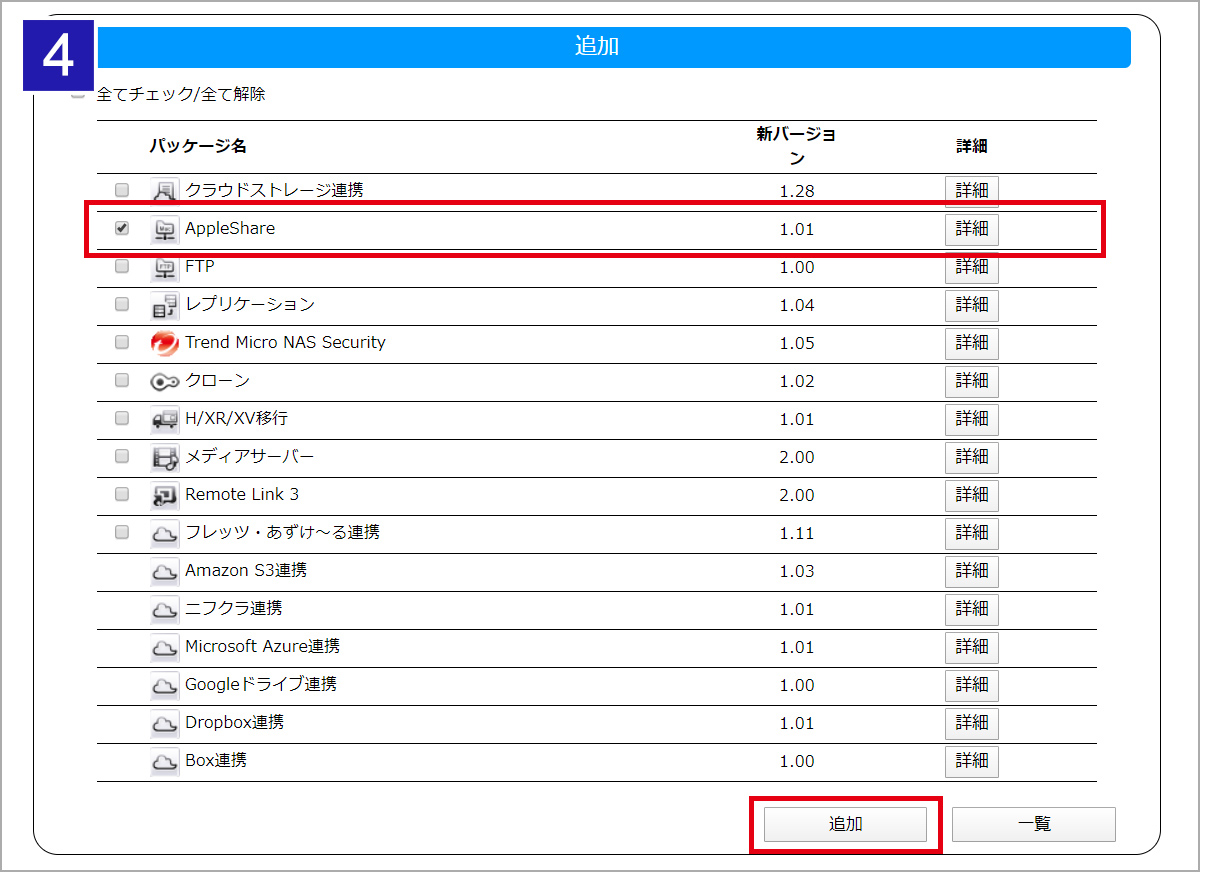Click the Googleドライブ連携 package name
This screenshot has height=872, width=1213.
[x=261, y=684]
